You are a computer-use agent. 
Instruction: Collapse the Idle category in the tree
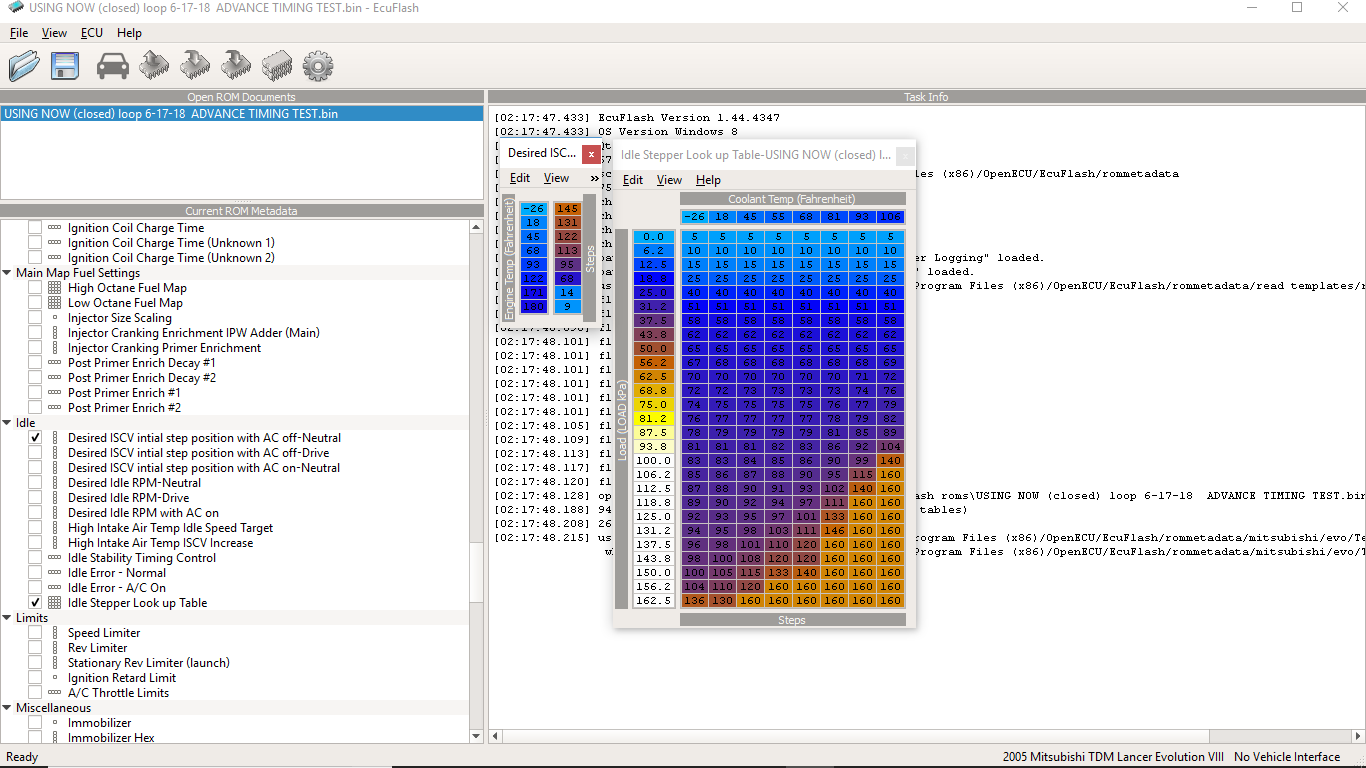click(8, 423)
